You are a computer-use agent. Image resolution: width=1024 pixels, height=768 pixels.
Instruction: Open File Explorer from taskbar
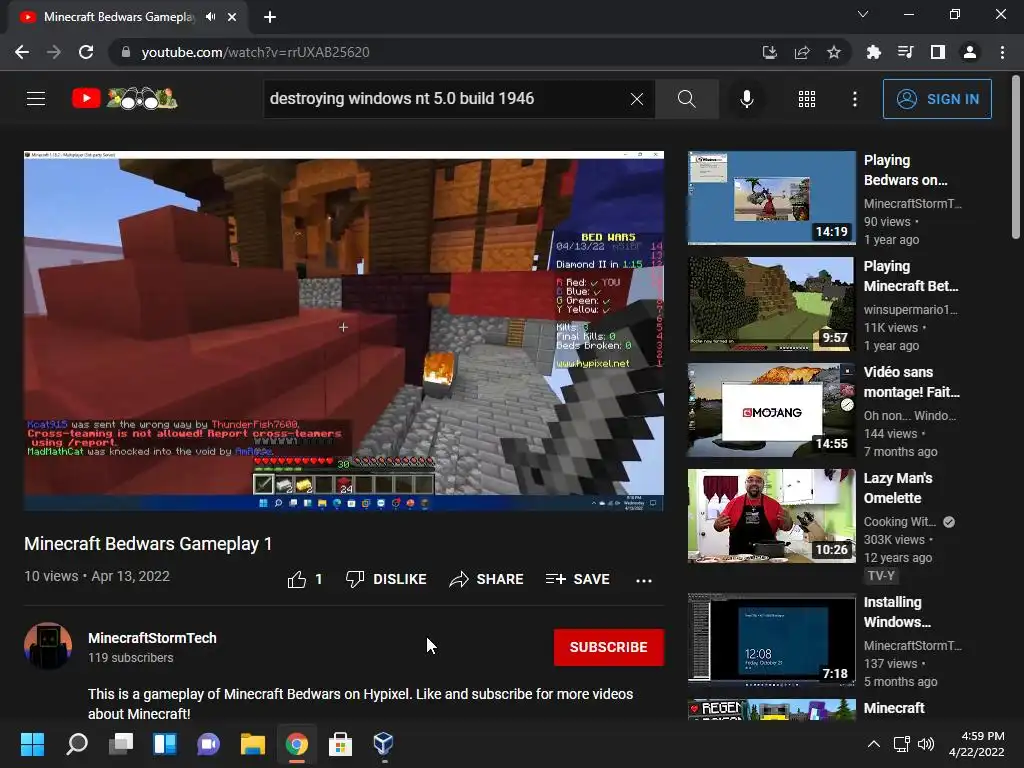click(x=253, y=744)
